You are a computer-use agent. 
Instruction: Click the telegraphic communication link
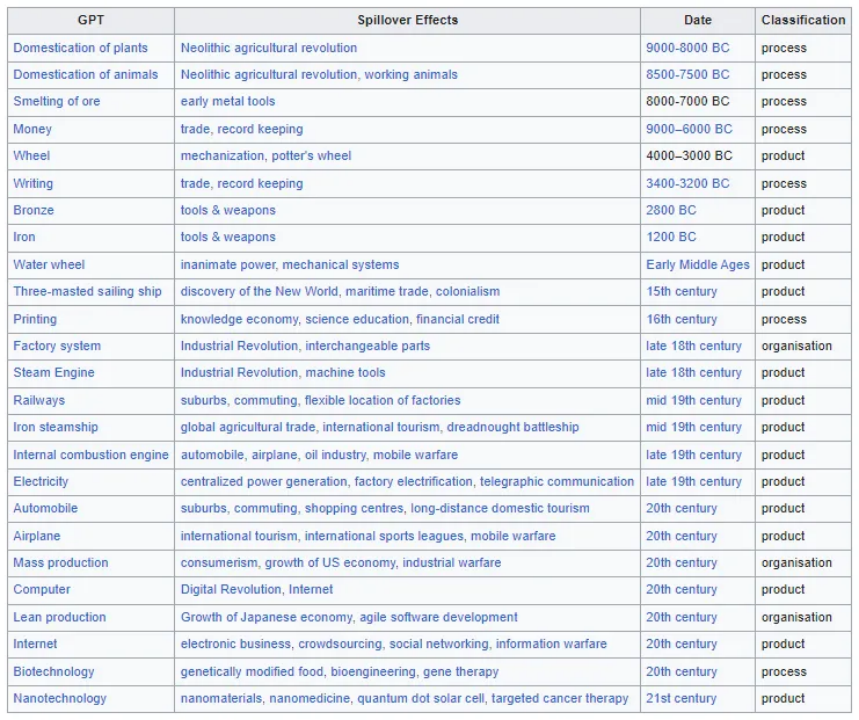[x=557, y=482]
